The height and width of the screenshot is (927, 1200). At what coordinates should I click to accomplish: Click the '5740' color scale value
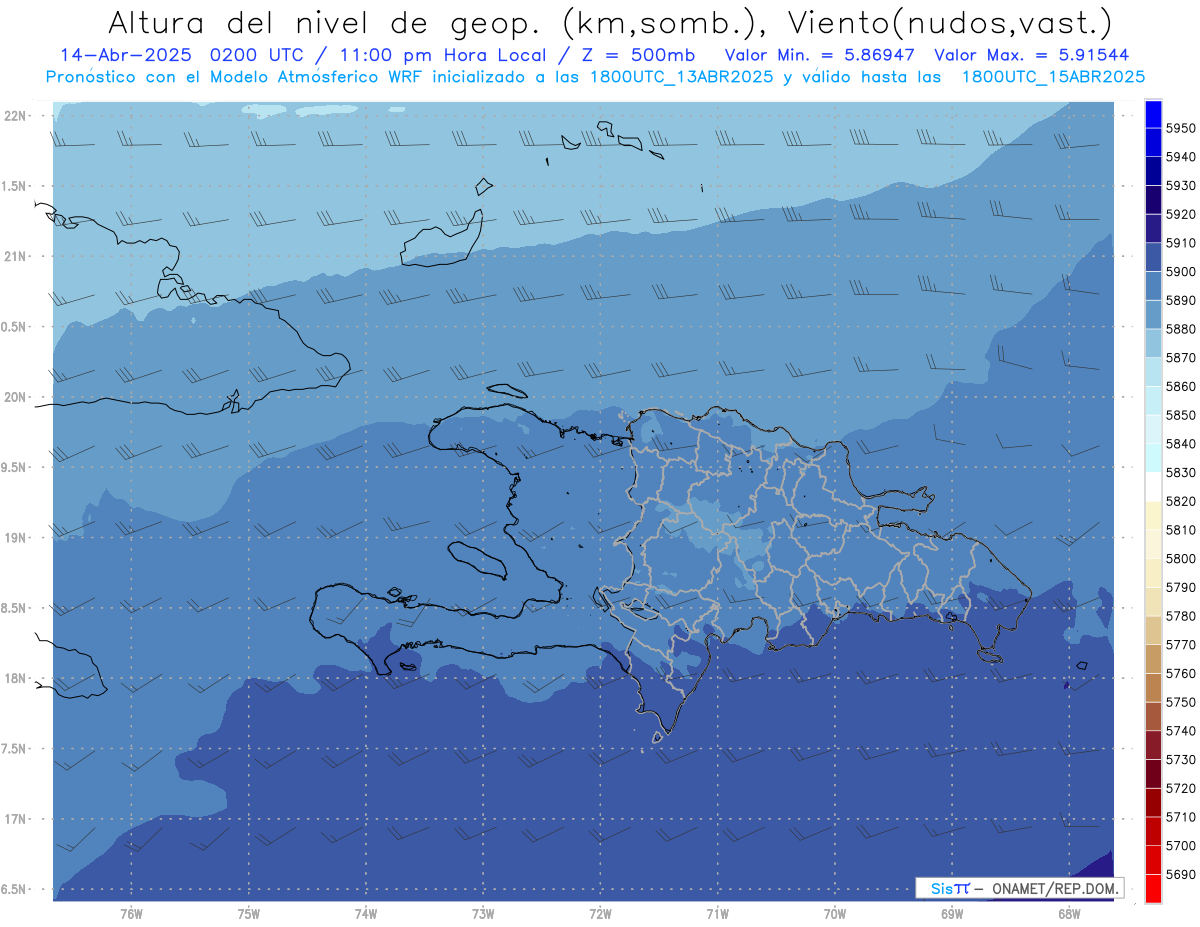pos(1180,731)
